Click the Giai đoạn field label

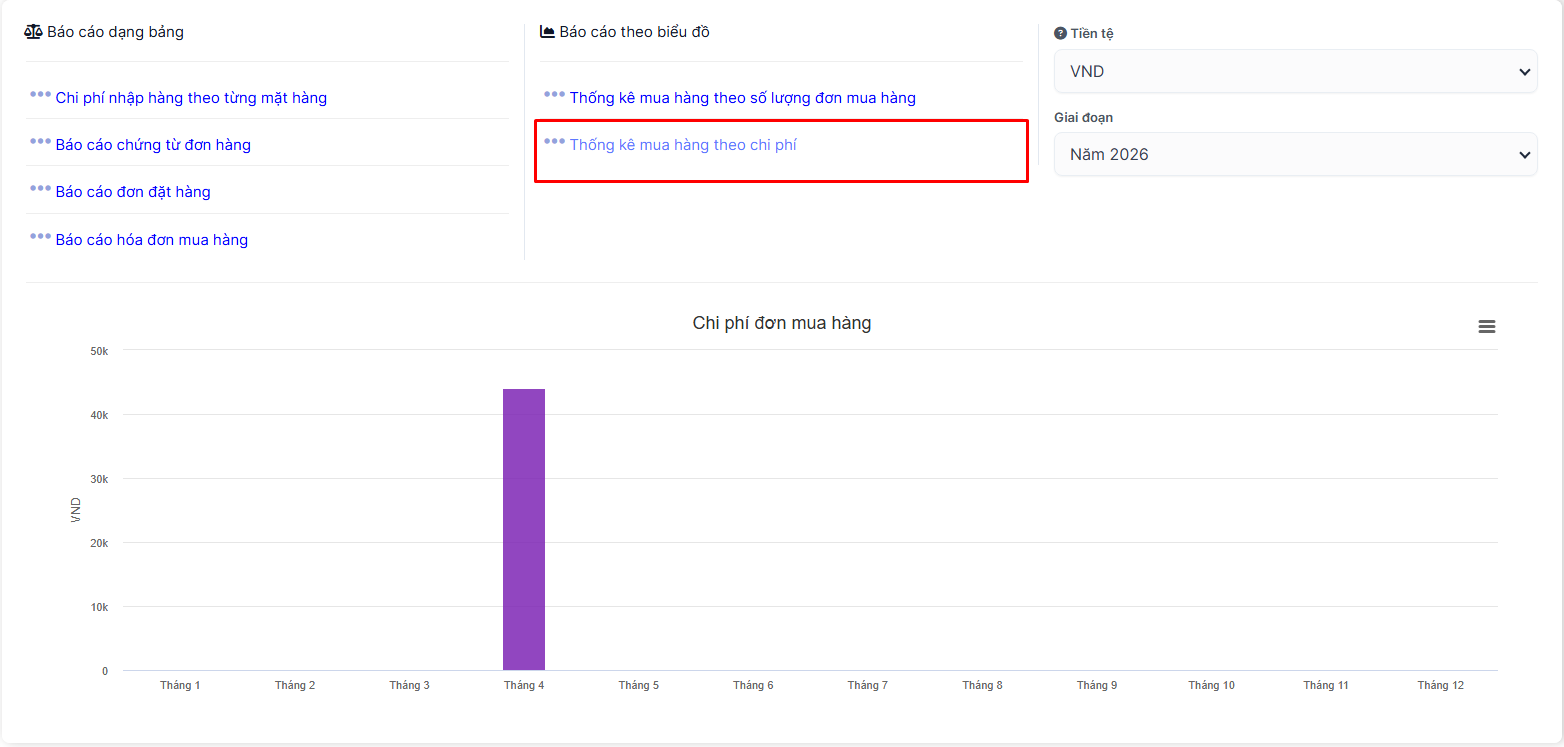[x=1083, y=118]
